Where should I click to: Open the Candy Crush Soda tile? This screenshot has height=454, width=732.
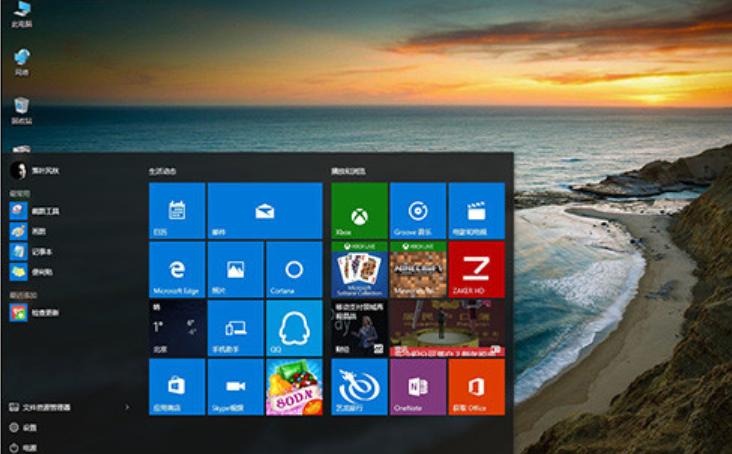coord(293,387)
